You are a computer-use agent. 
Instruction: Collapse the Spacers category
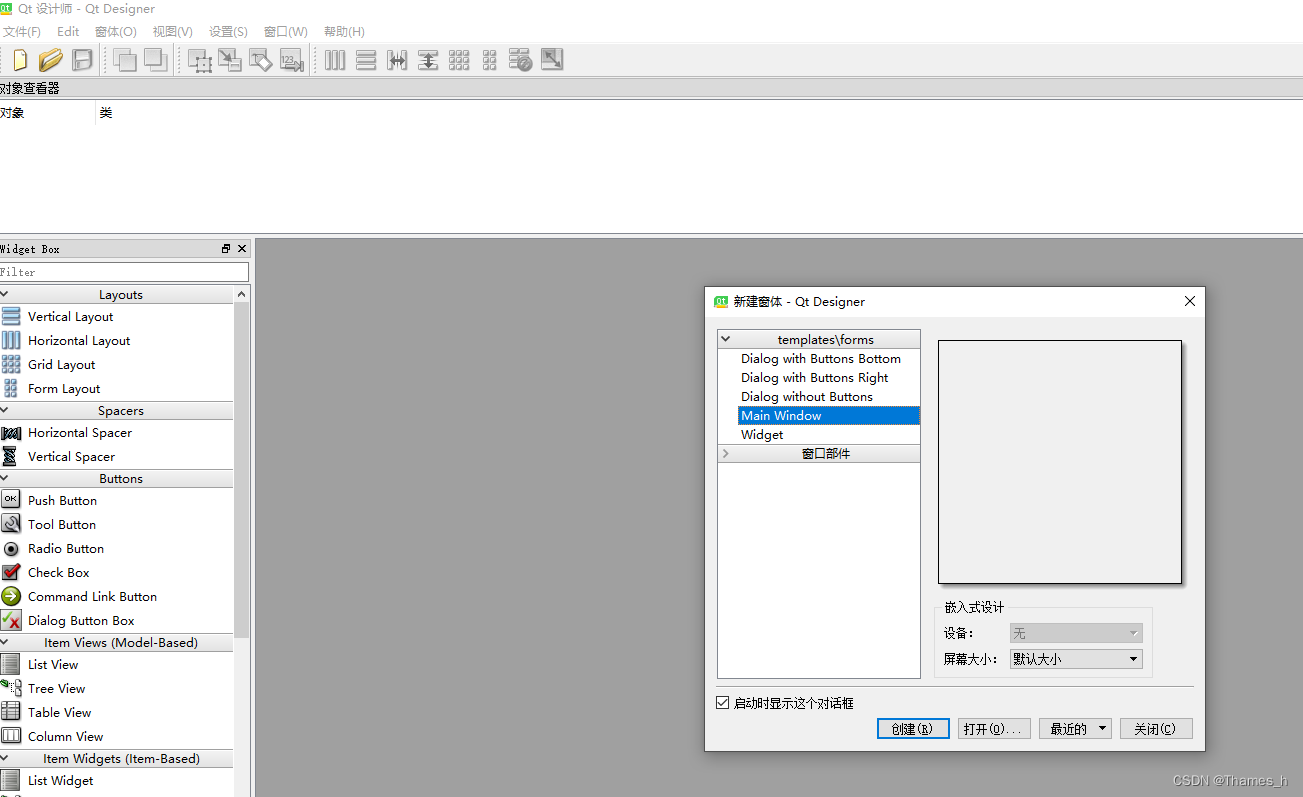click(5, 410)
